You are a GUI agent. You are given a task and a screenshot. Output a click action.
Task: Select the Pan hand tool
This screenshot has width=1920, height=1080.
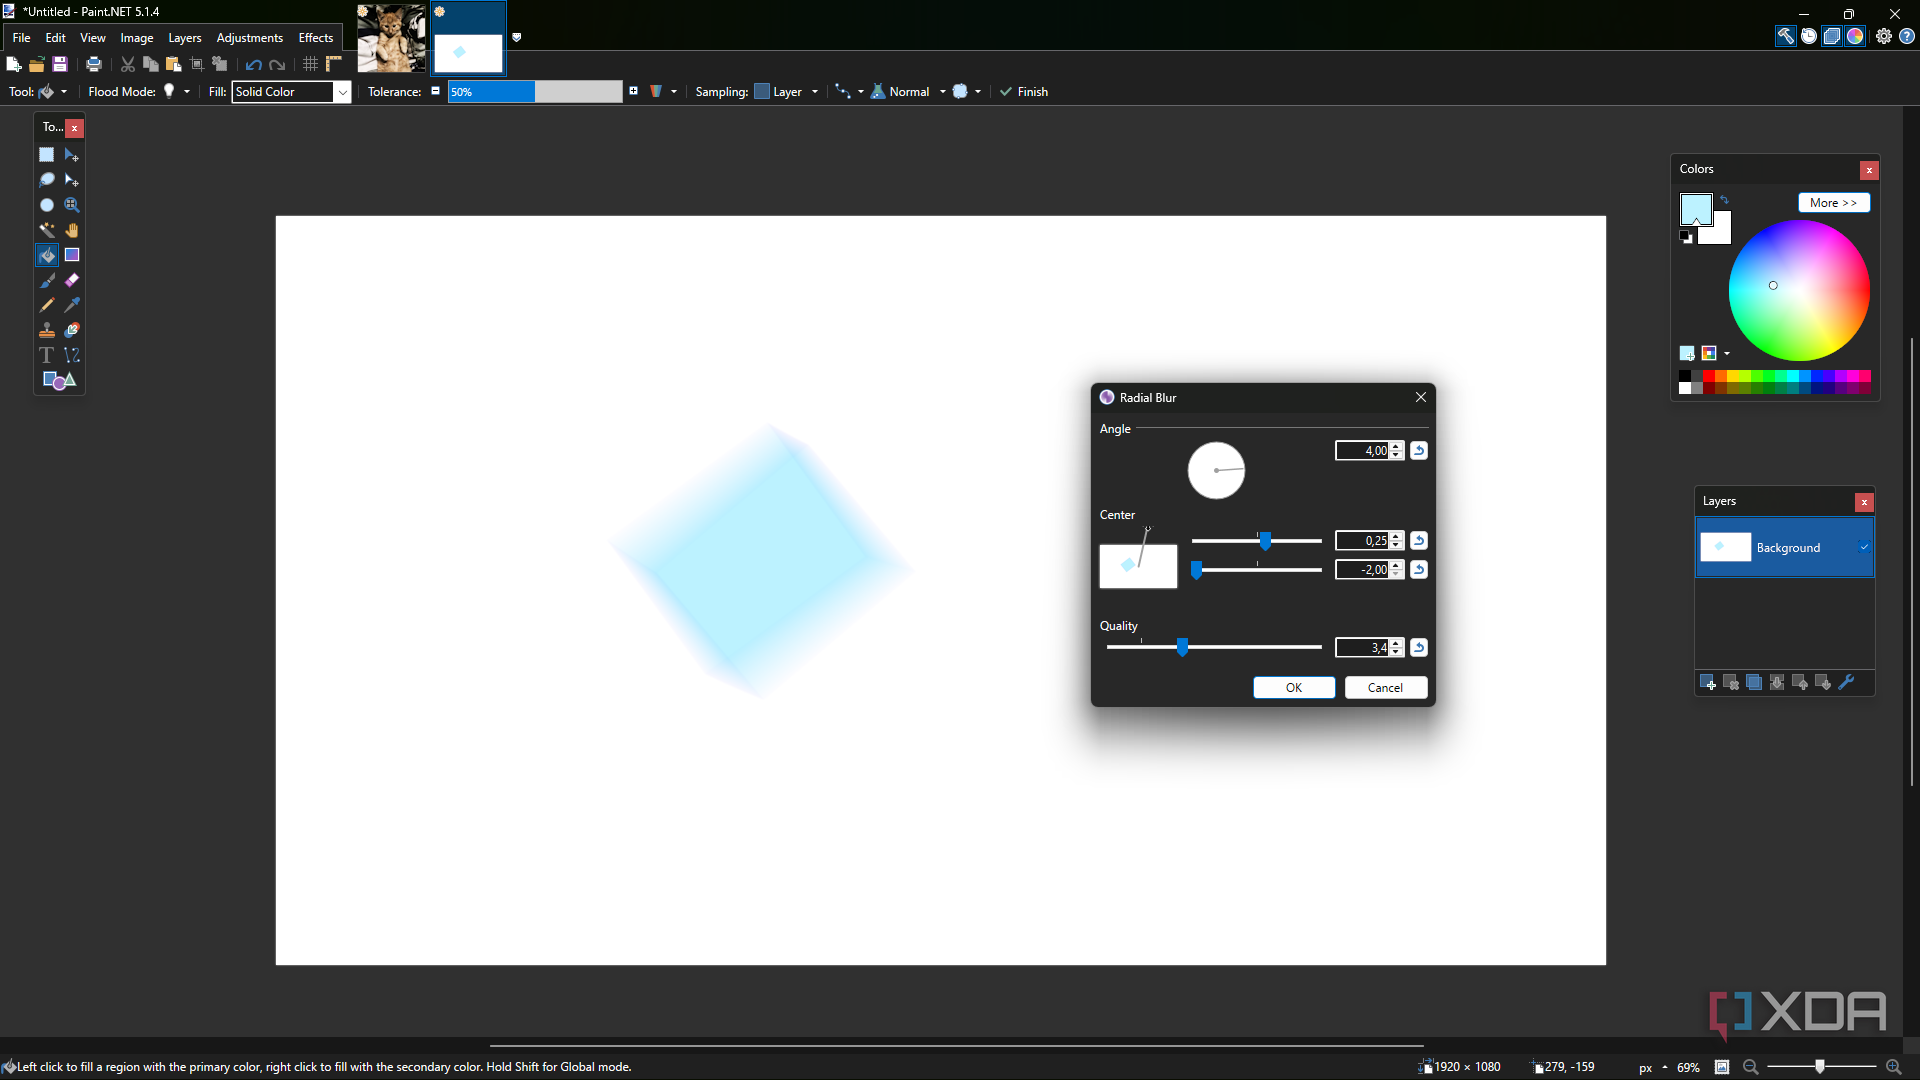[72, 230]
